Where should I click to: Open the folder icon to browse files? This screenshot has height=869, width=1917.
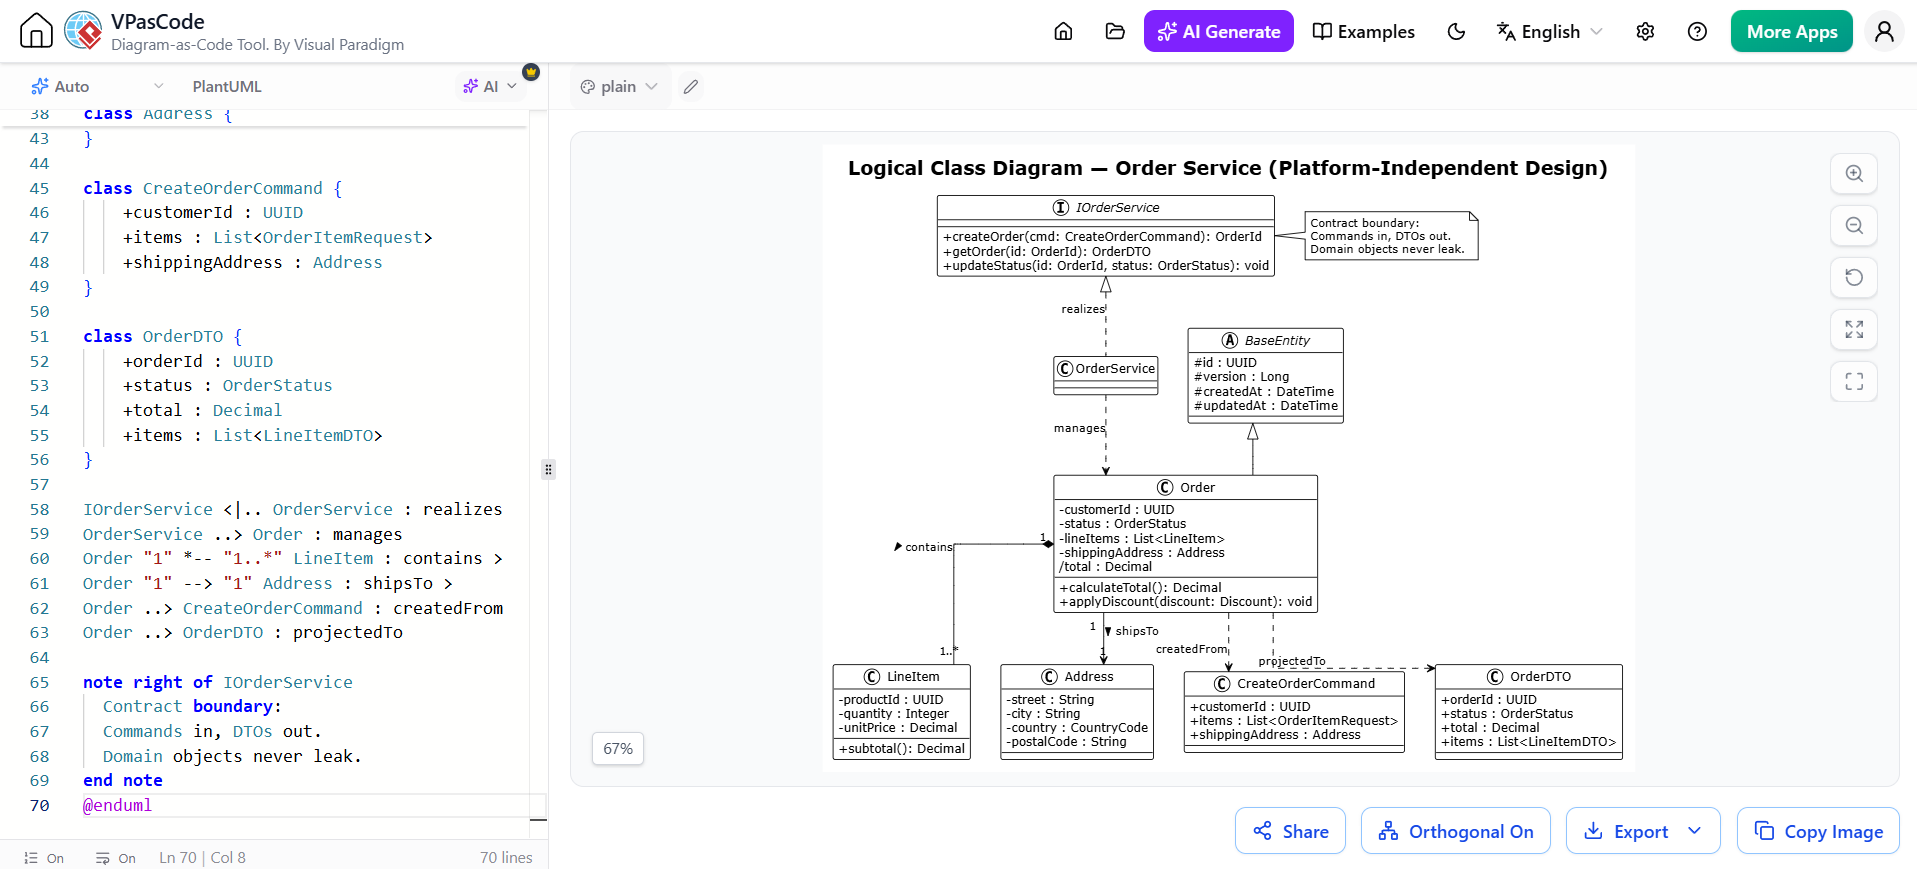click(x=1115, y=31)
